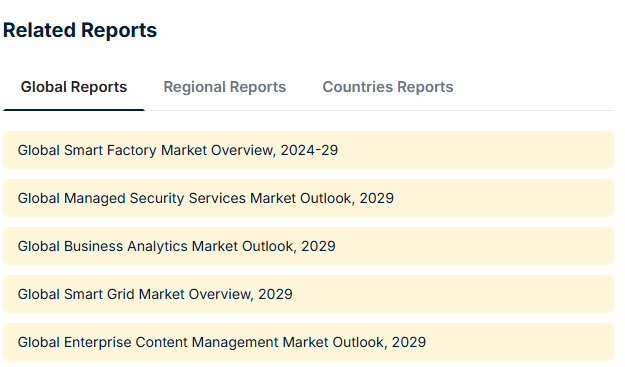The width and height of the screenshot is (625, 367).
Task: Click the Related Reports heading
Action: 80,30
